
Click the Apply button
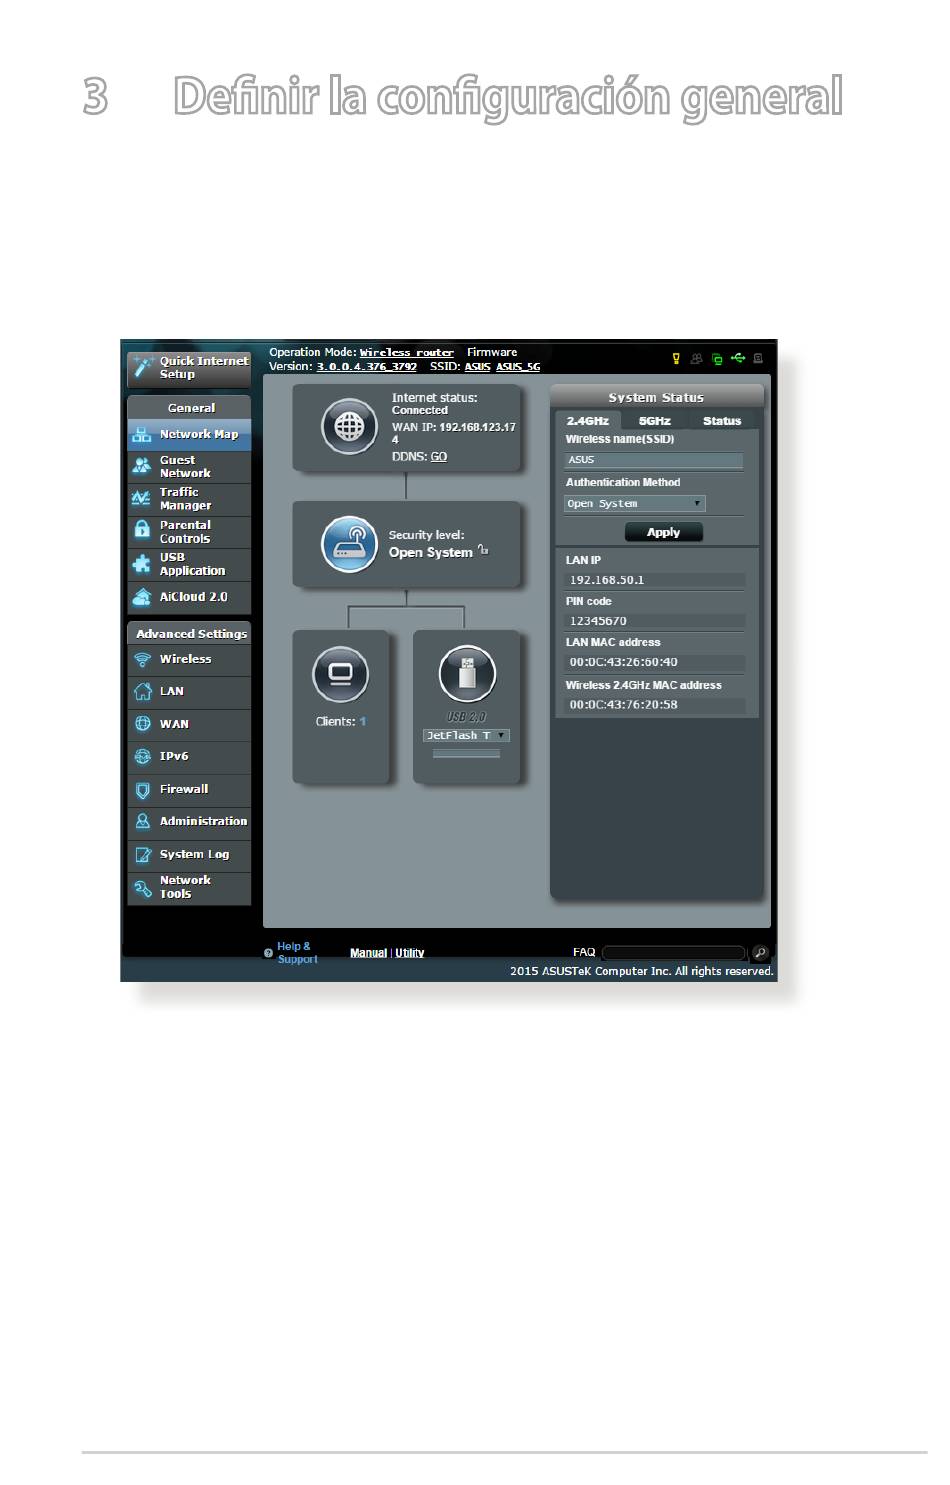(663, 533)
